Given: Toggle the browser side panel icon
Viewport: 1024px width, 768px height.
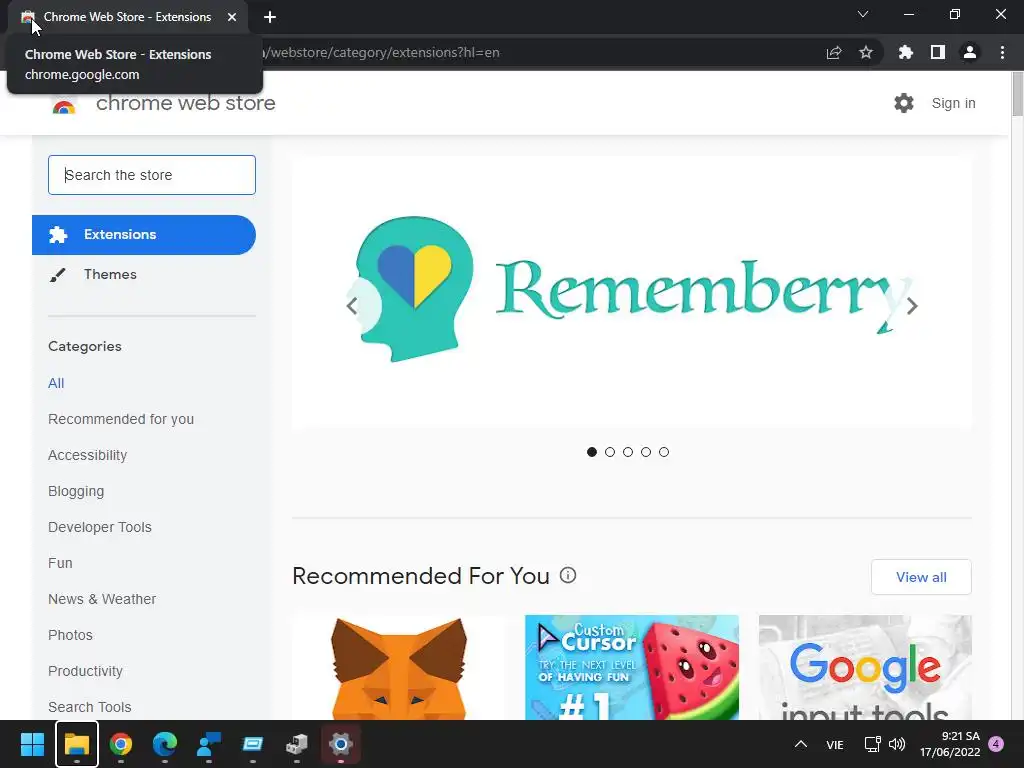Looking at the screenshot, I should (x=938, y=52).
